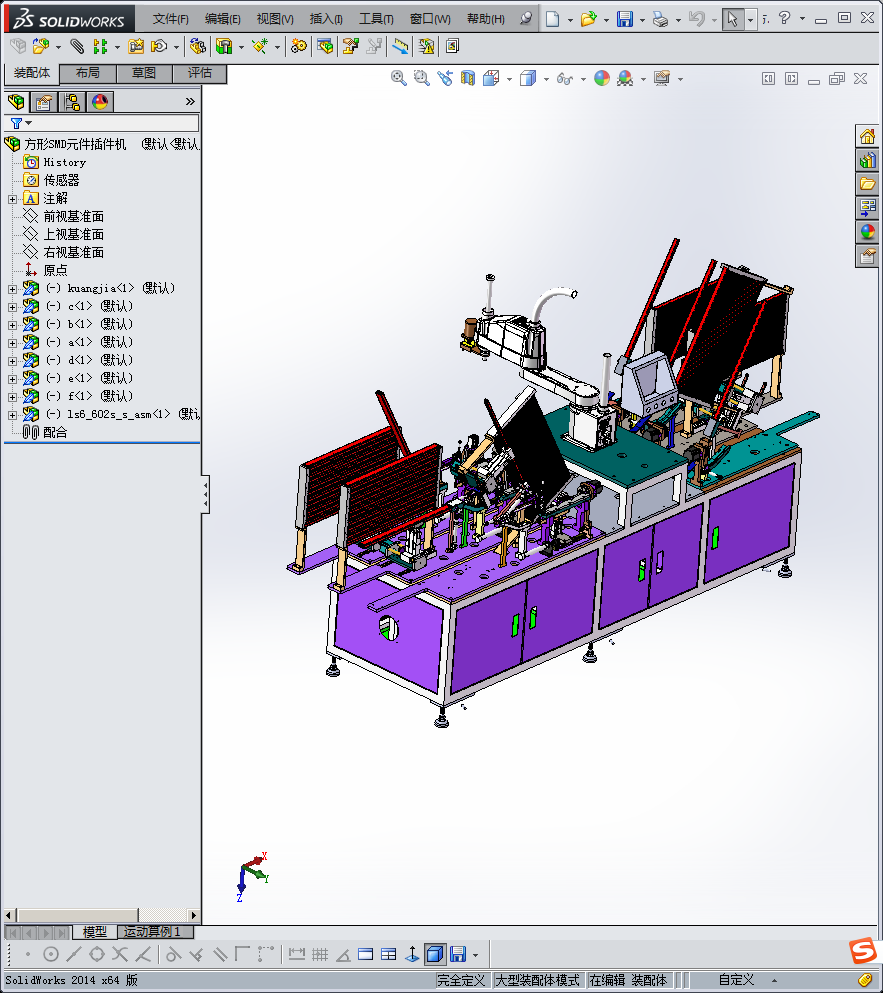
Task: Click the Move Component icon
Action: pyautogui.click(x=159, y=46)
